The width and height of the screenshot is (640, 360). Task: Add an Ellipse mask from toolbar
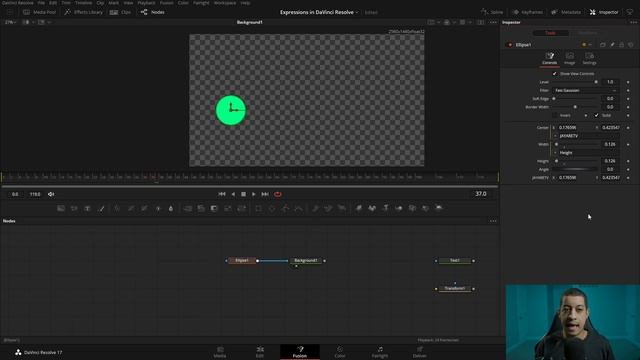click(272, 209)
